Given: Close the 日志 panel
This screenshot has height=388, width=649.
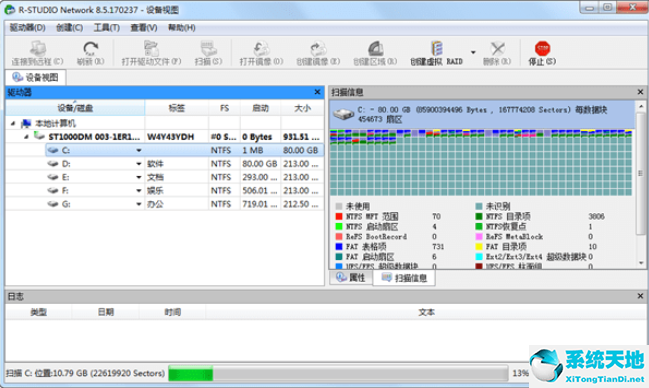Looking at the screenshot, I should (x=640, y=296).
